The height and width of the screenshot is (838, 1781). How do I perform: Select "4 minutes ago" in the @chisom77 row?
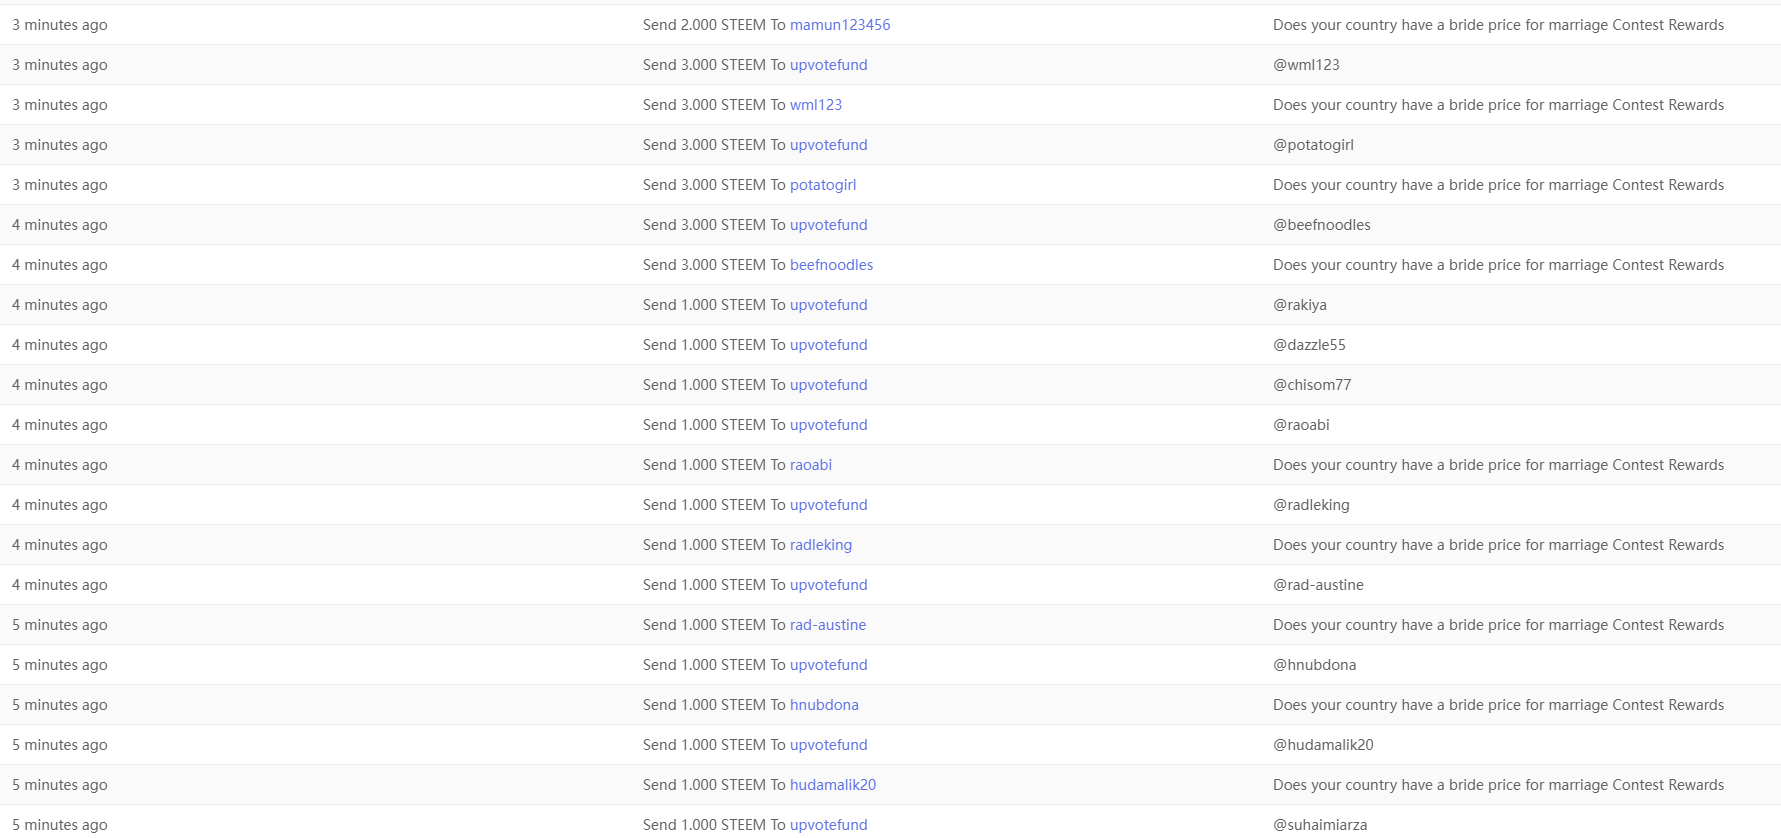tap(60, 385)
